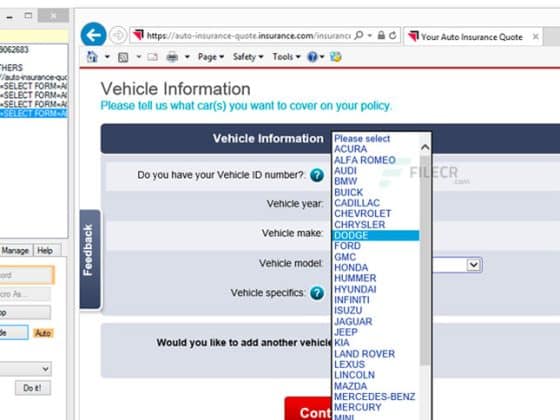Click the blue Help question icon in command bar
560x420 pixels.
(x=312, y=57)
